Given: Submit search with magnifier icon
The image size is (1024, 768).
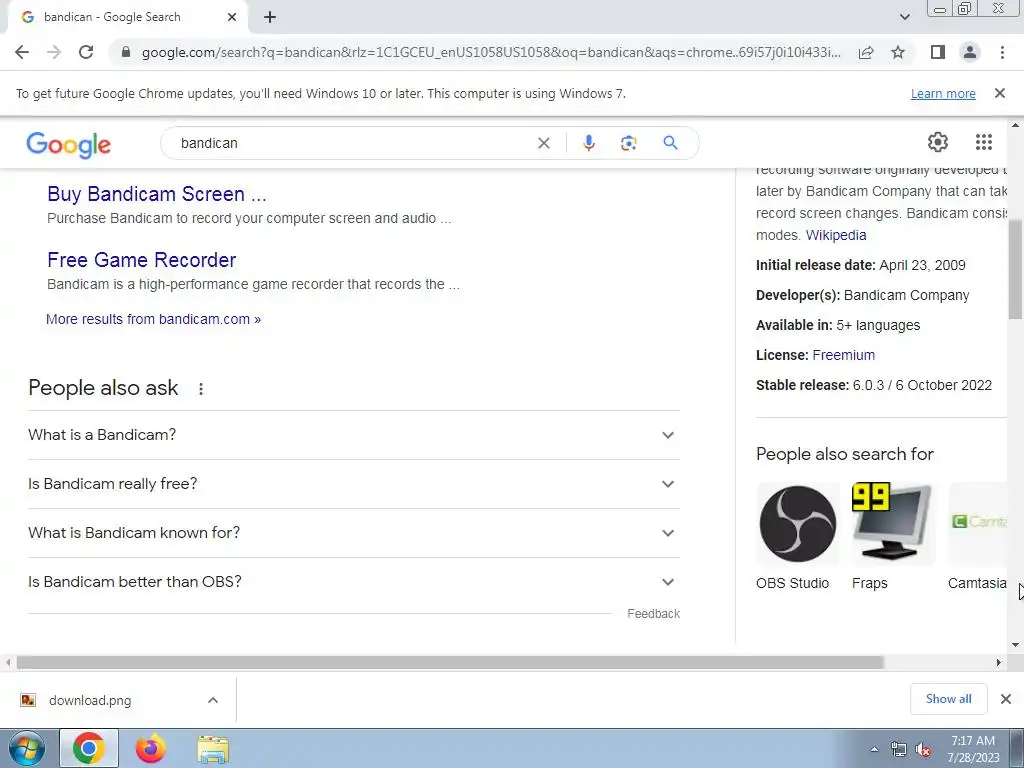Looking at the screenshot, I should (670, 143).
